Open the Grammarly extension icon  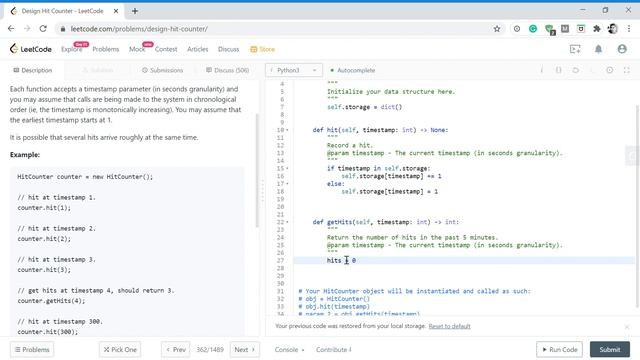pos(533,29)
